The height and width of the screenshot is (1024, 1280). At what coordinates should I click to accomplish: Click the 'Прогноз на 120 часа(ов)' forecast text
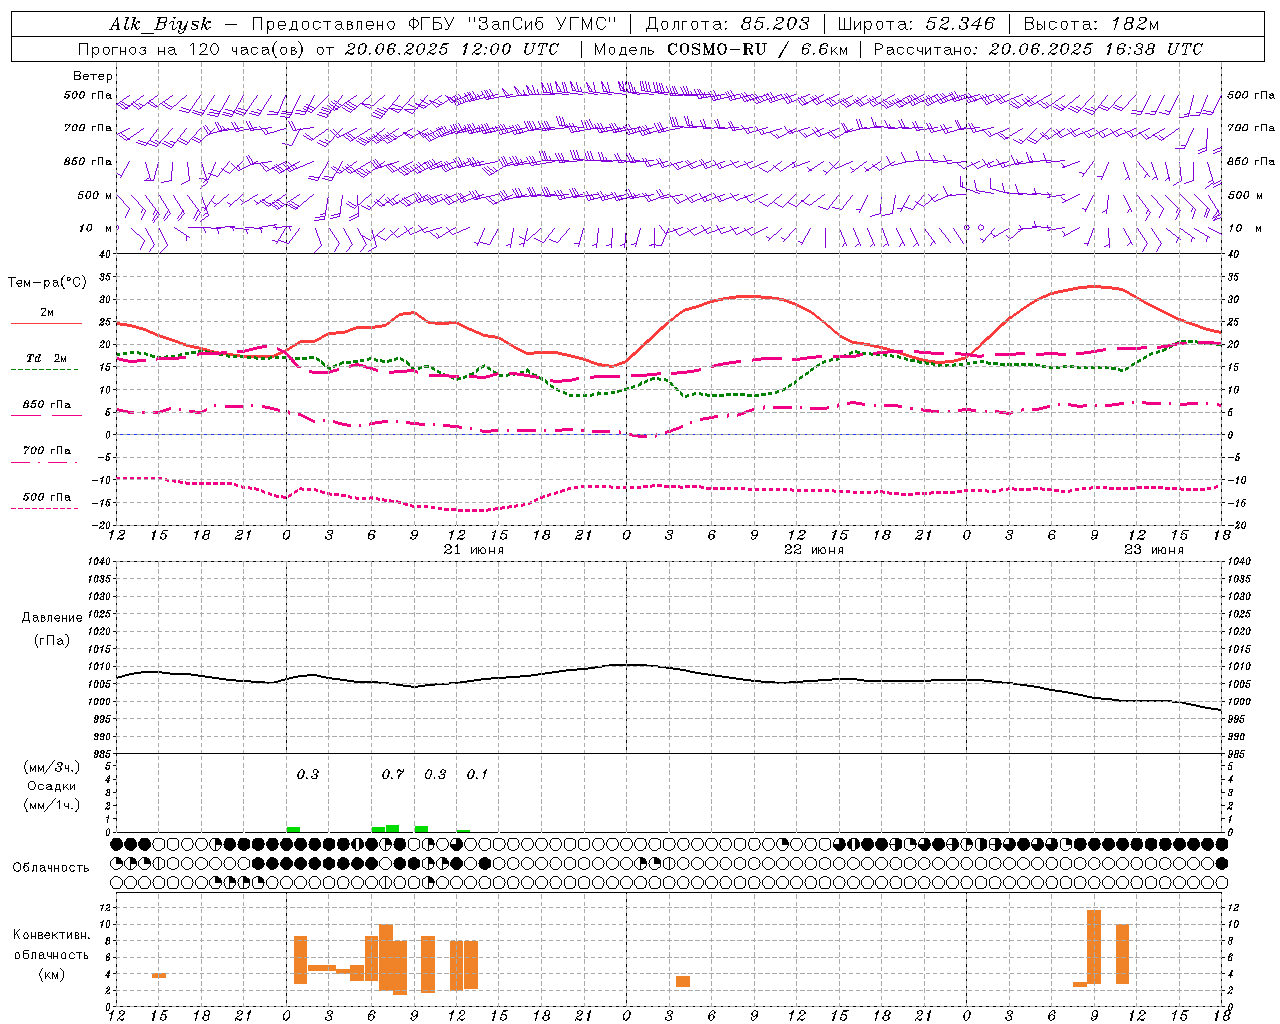pos(192,49)
